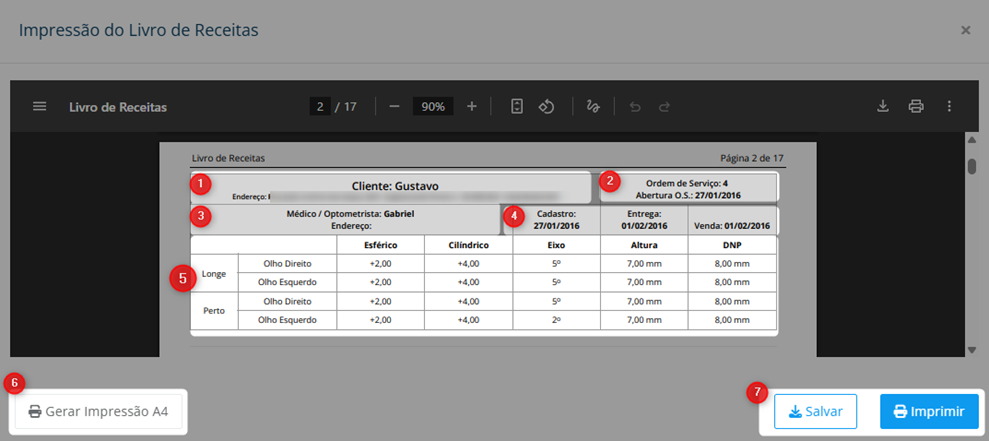Zoom out with the minus icon
This screenshot has height=441, width=989.
(395, 107)
